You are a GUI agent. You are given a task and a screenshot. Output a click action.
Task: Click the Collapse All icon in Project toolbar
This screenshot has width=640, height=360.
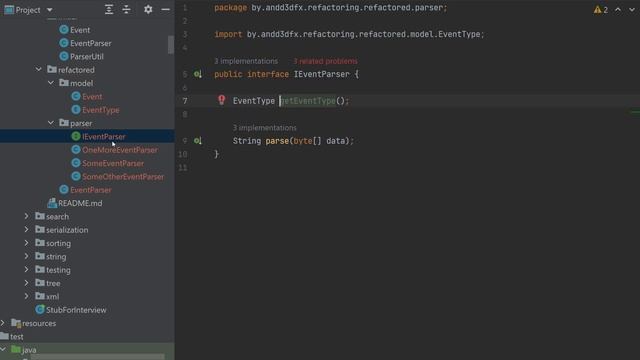[127, 9]
